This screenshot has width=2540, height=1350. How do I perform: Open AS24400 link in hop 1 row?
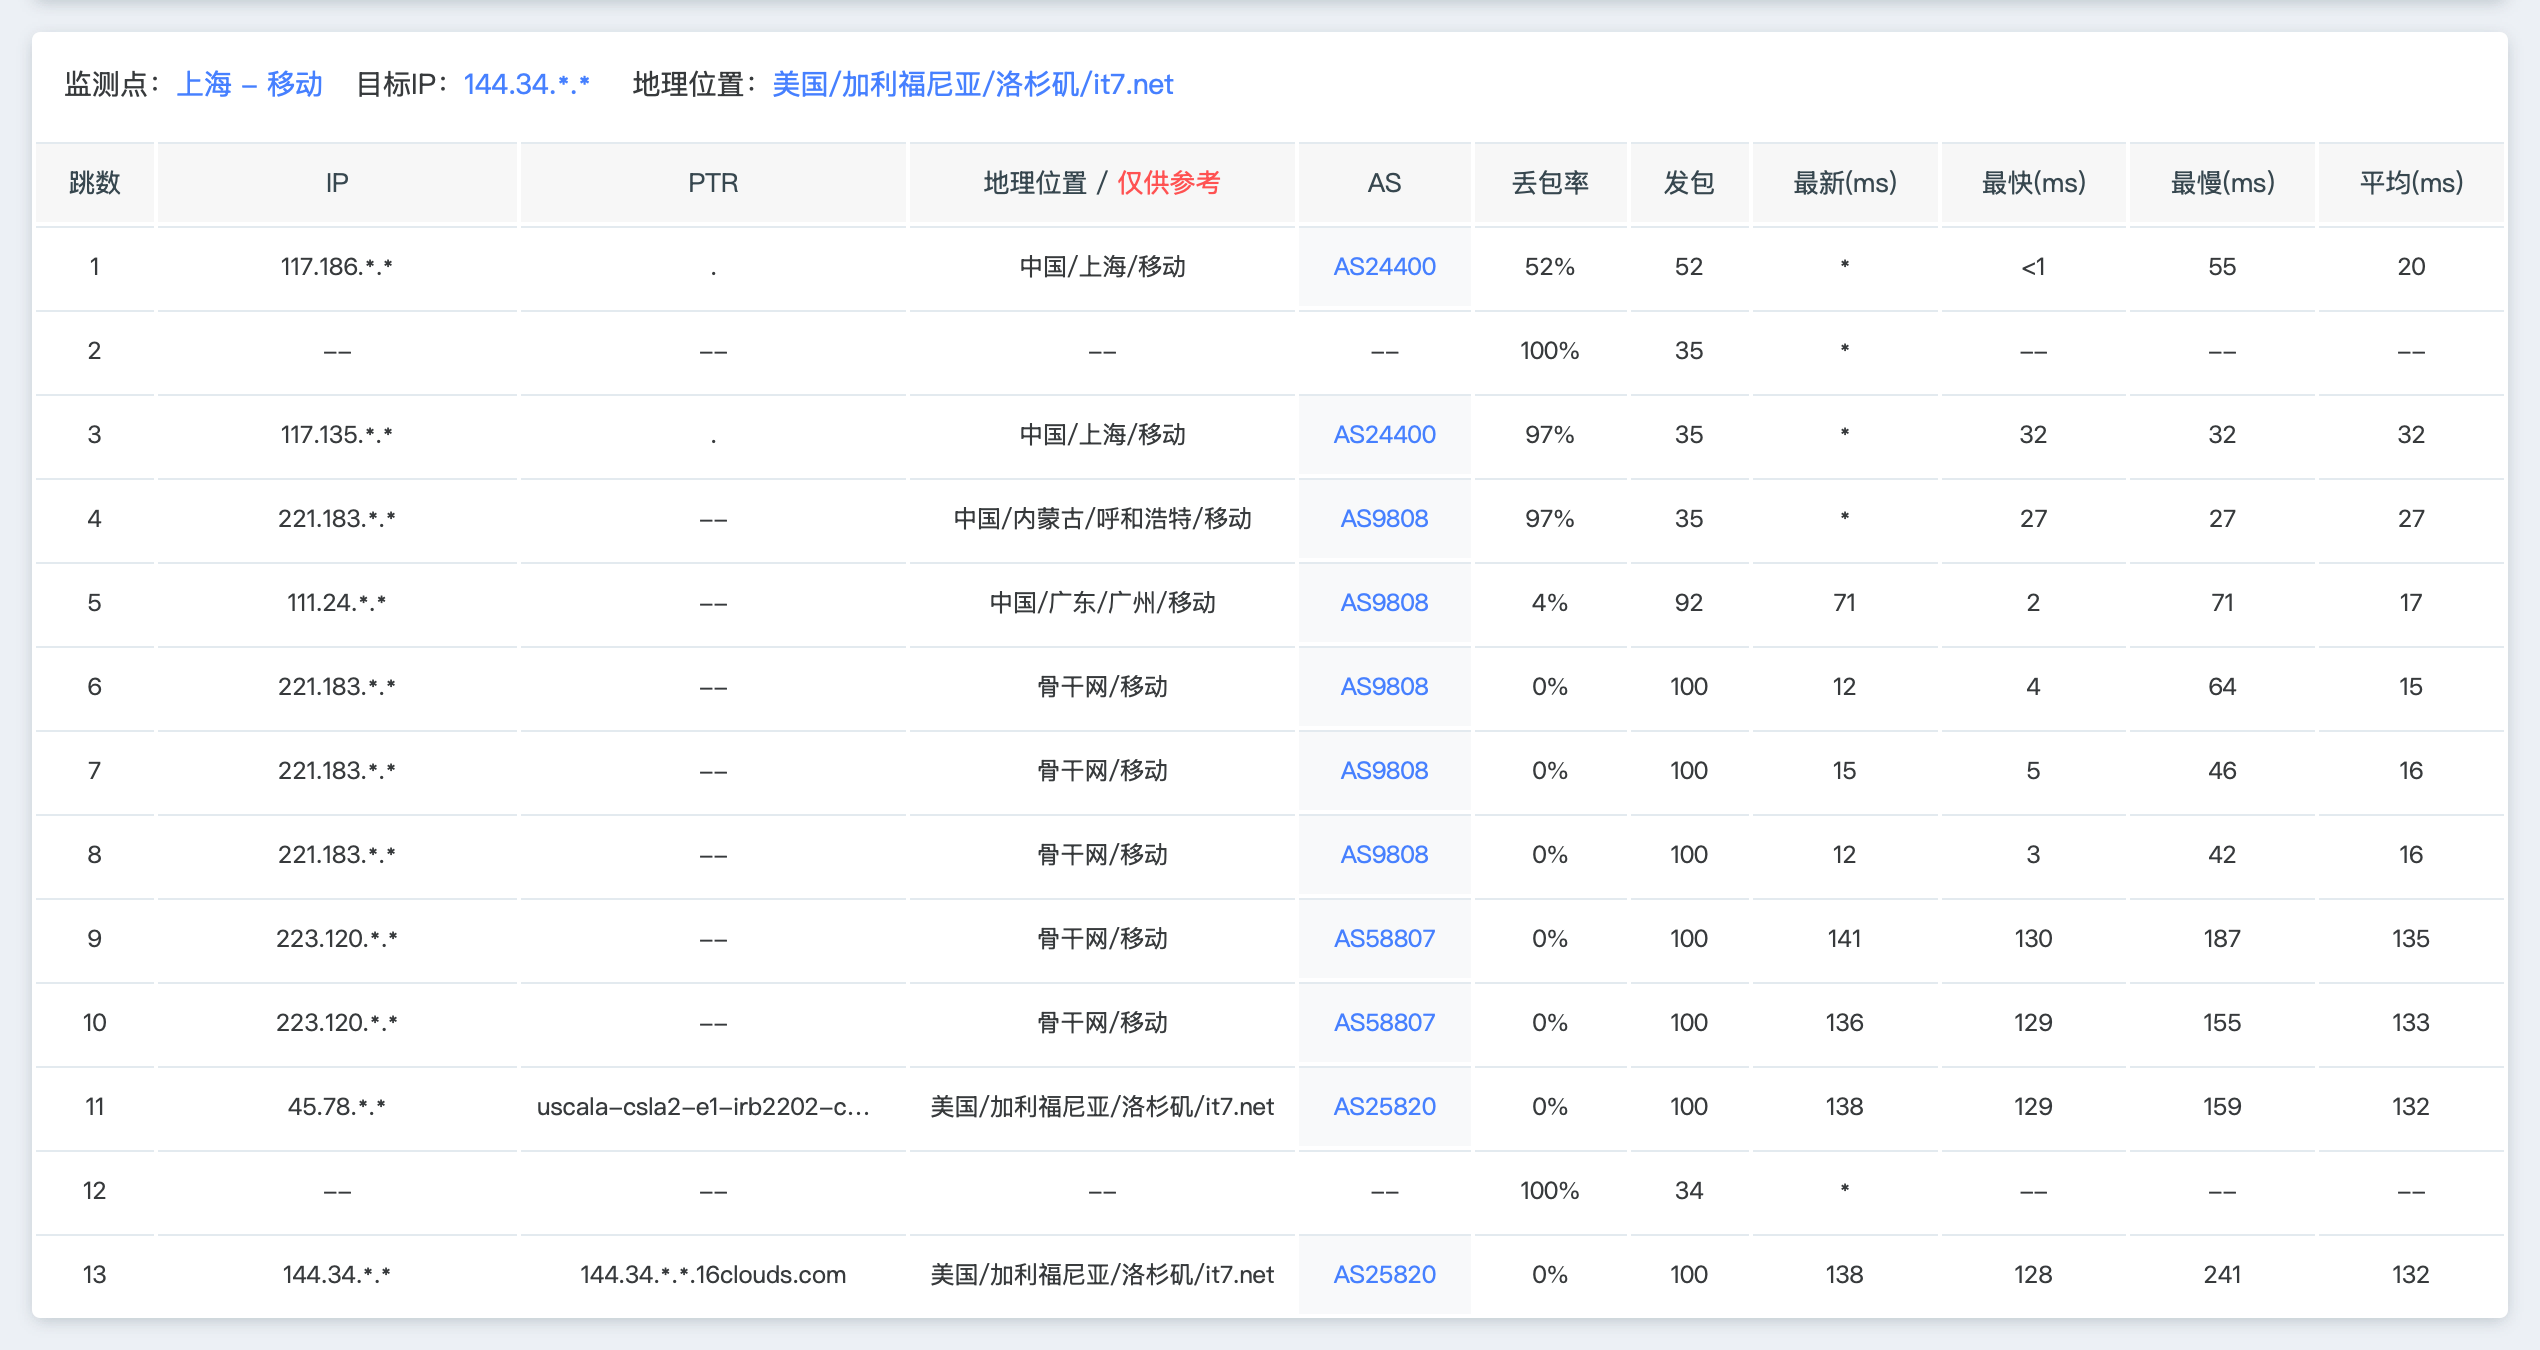coord(1384,267)
